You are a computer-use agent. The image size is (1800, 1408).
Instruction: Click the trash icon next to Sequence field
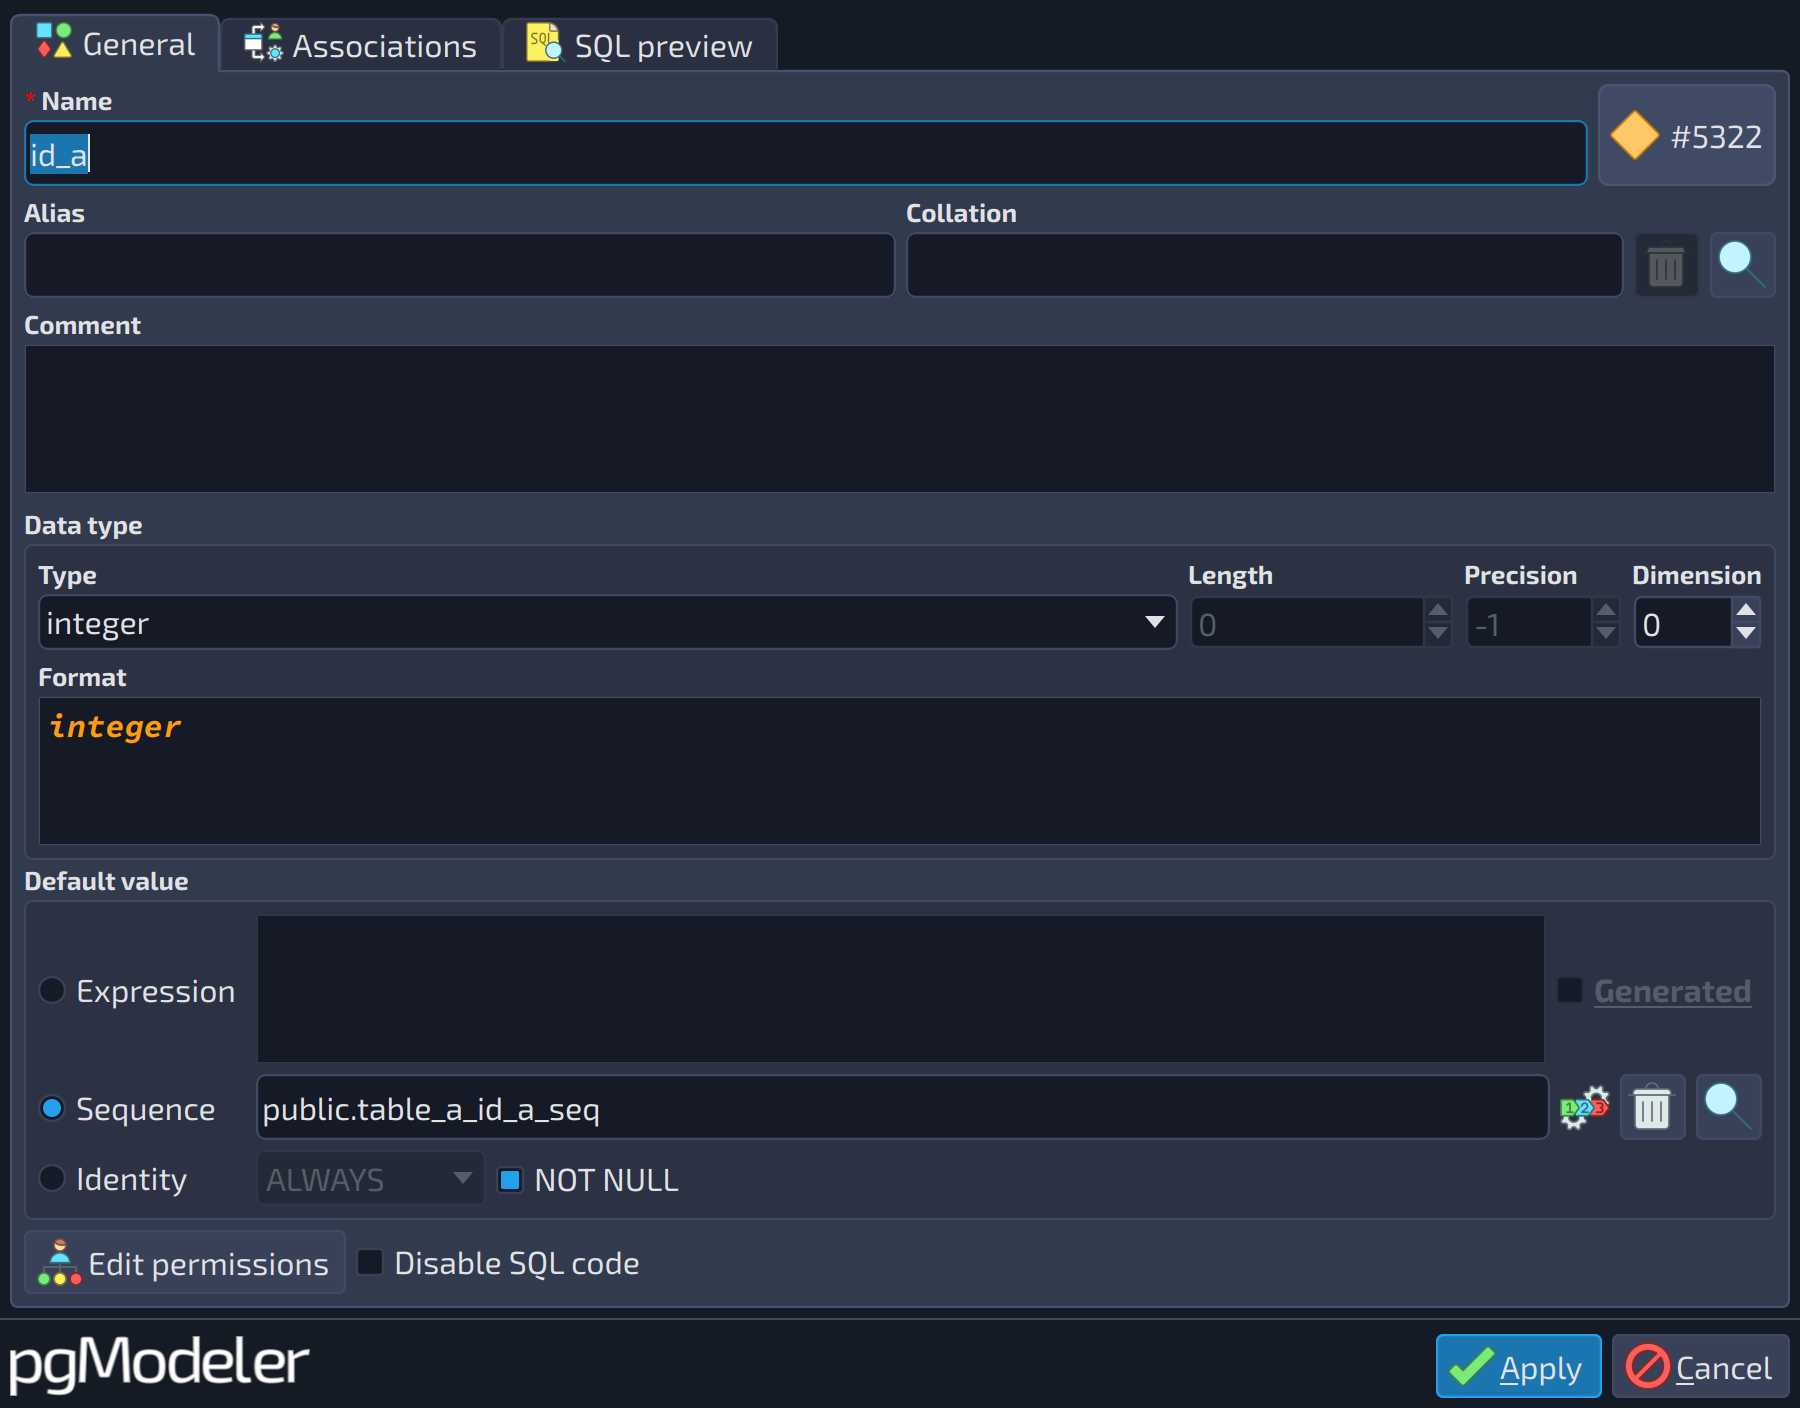pos(1652,1108)
